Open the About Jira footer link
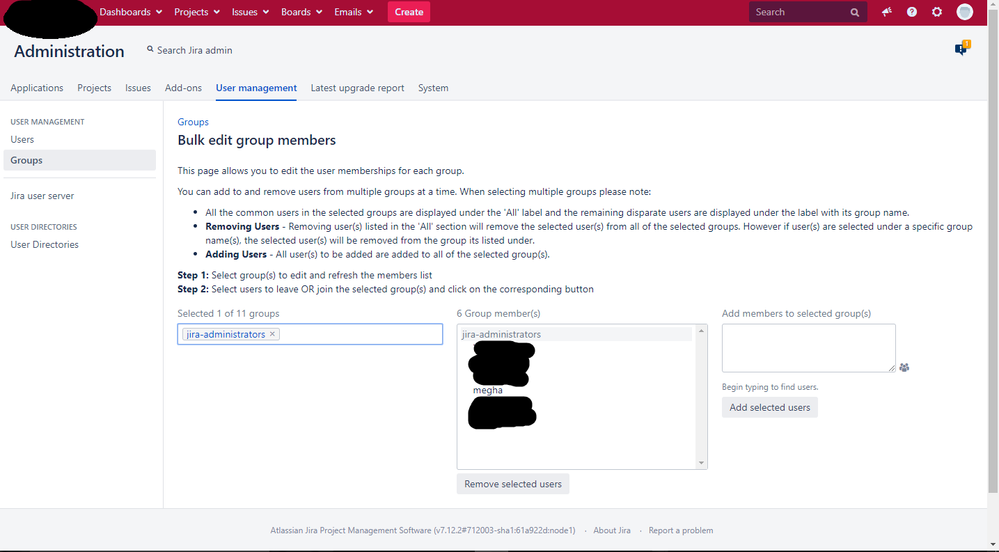Screen dimensions: 999x552 pos(612,530)
